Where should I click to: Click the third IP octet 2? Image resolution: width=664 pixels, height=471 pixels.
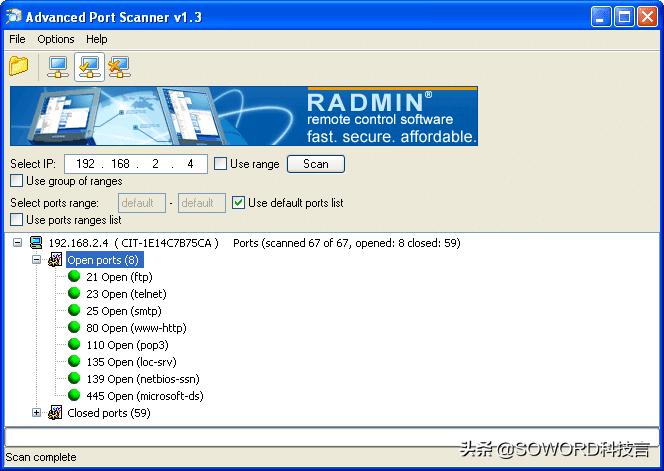[155, 164]
